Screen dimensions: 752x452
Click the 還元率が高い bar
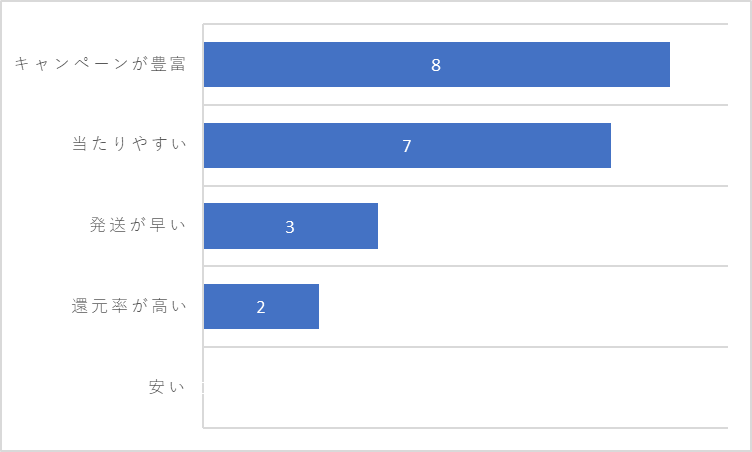(x=261, y=307)
